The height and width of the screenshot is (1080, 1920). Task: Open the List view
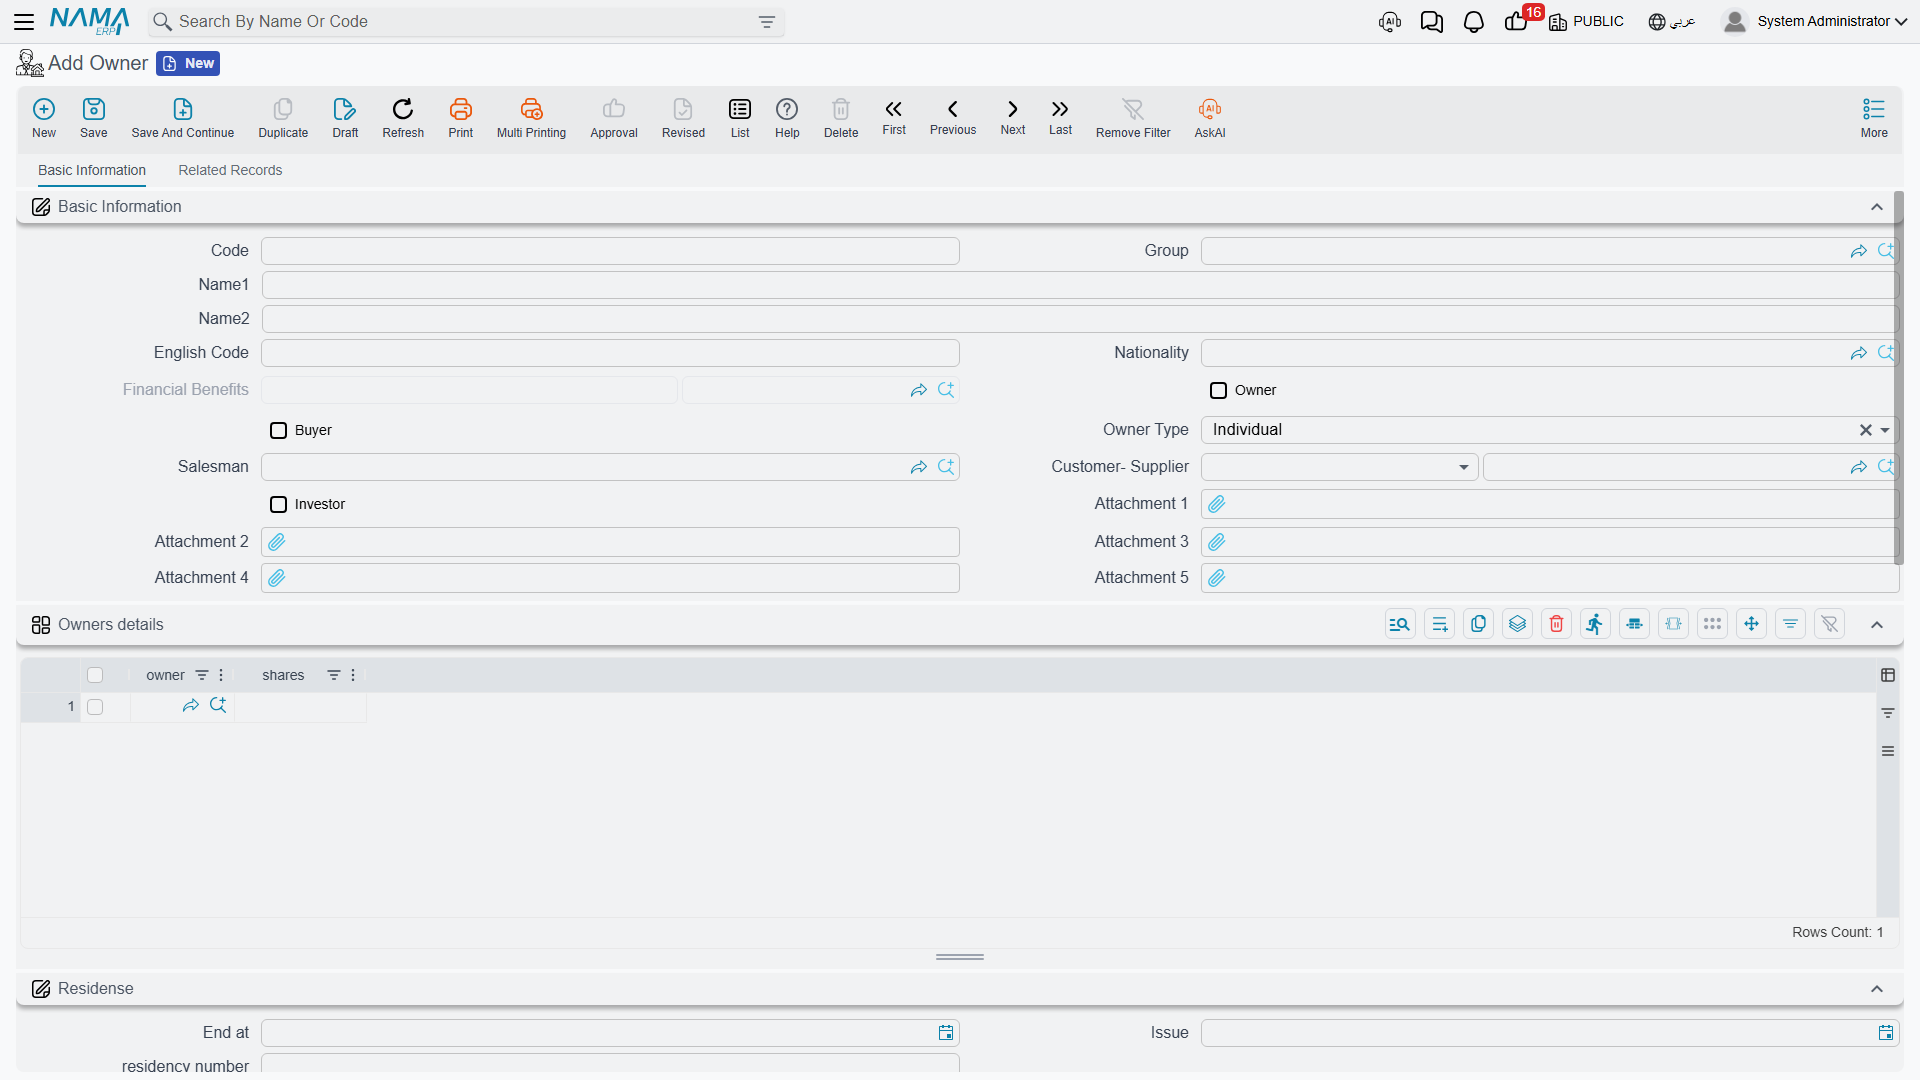(740, 117)
